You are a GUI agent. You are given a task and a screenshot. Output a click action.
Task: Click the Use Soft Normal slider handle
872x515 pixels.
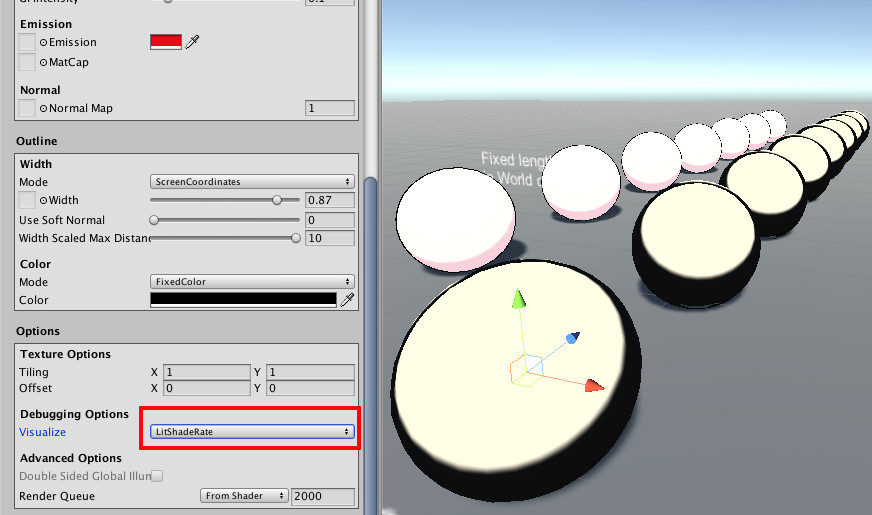[x=154, y=220]
